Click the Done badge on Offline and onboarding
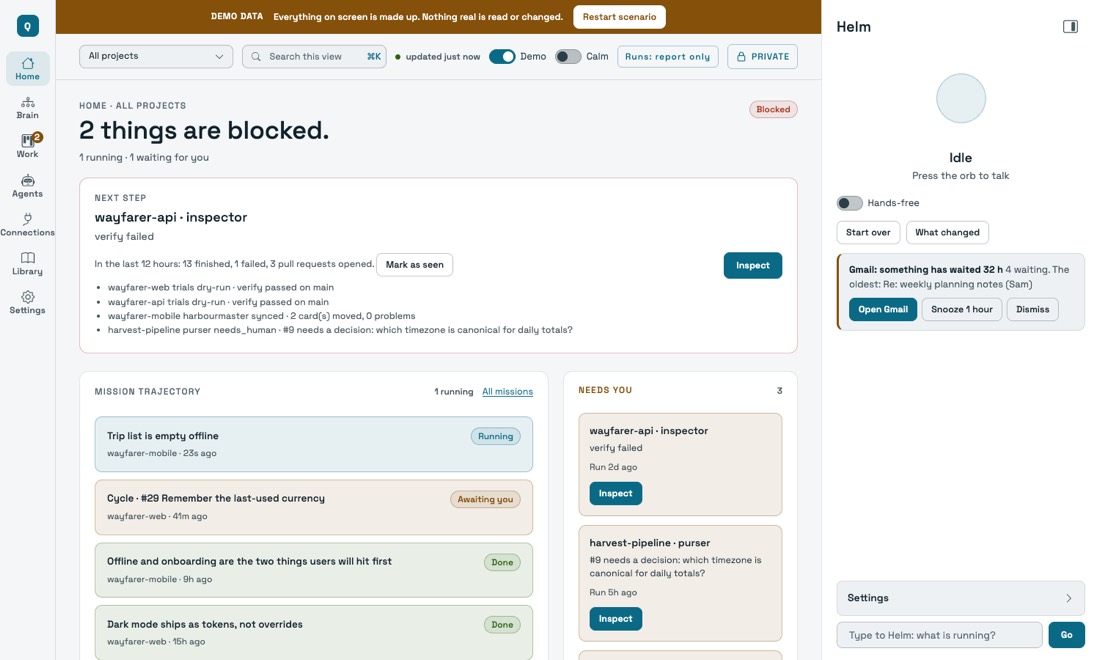Screen dimensions: 1100x660 [502, 562]
